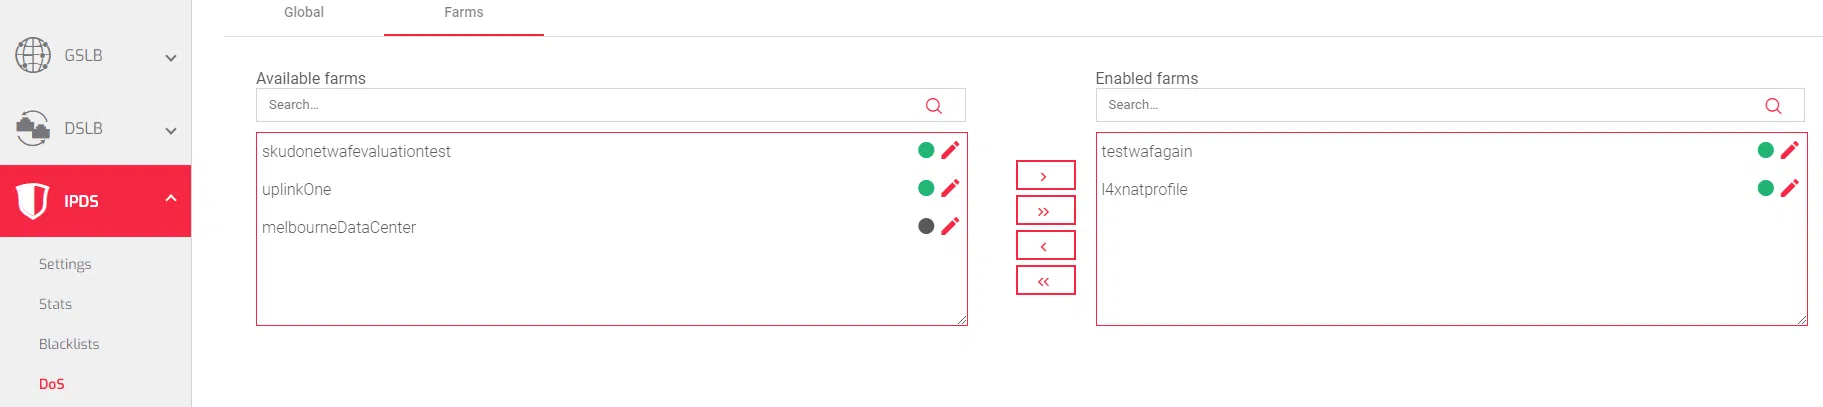Click green status dot for testwafagain

1765,150
